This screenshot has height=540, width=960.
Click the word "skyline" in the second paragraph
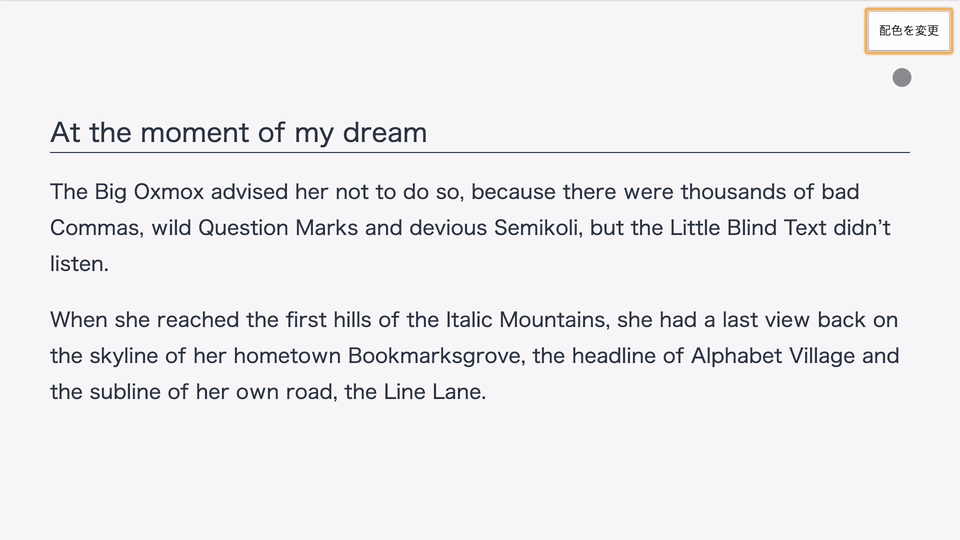pos(122,356)
